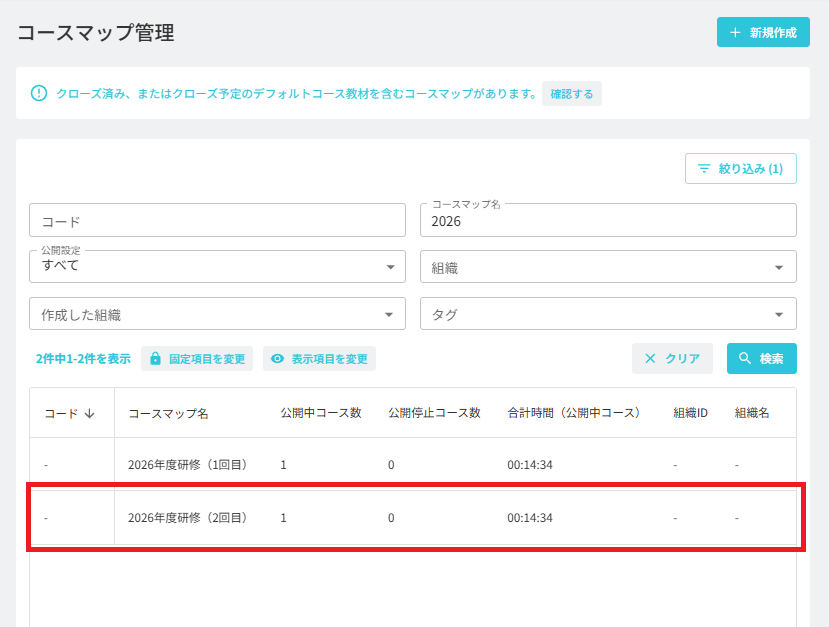829x627 pixels.
Task: Click the info alert exclamation icon
Action: (39, 94)
